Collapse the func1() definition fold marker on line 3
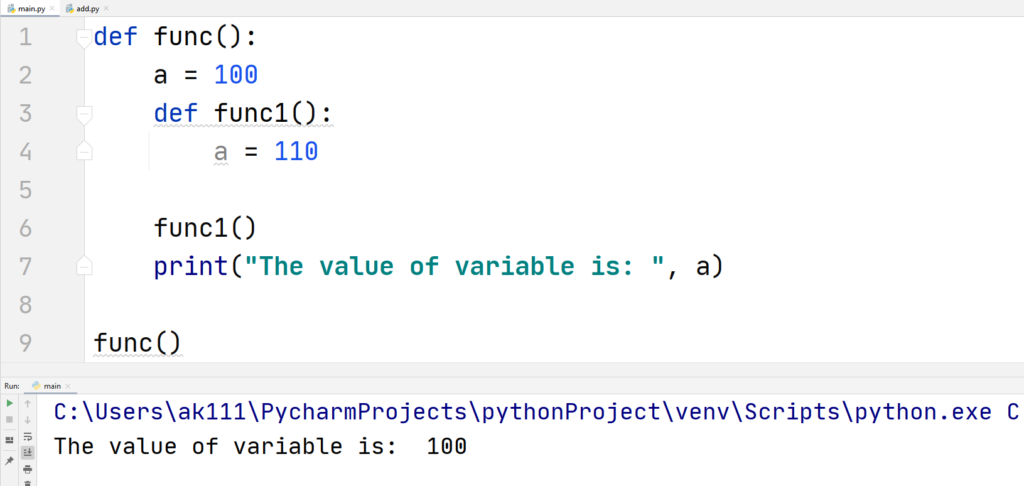Viewport: 1024px width, 486px height. coord(84,115)
